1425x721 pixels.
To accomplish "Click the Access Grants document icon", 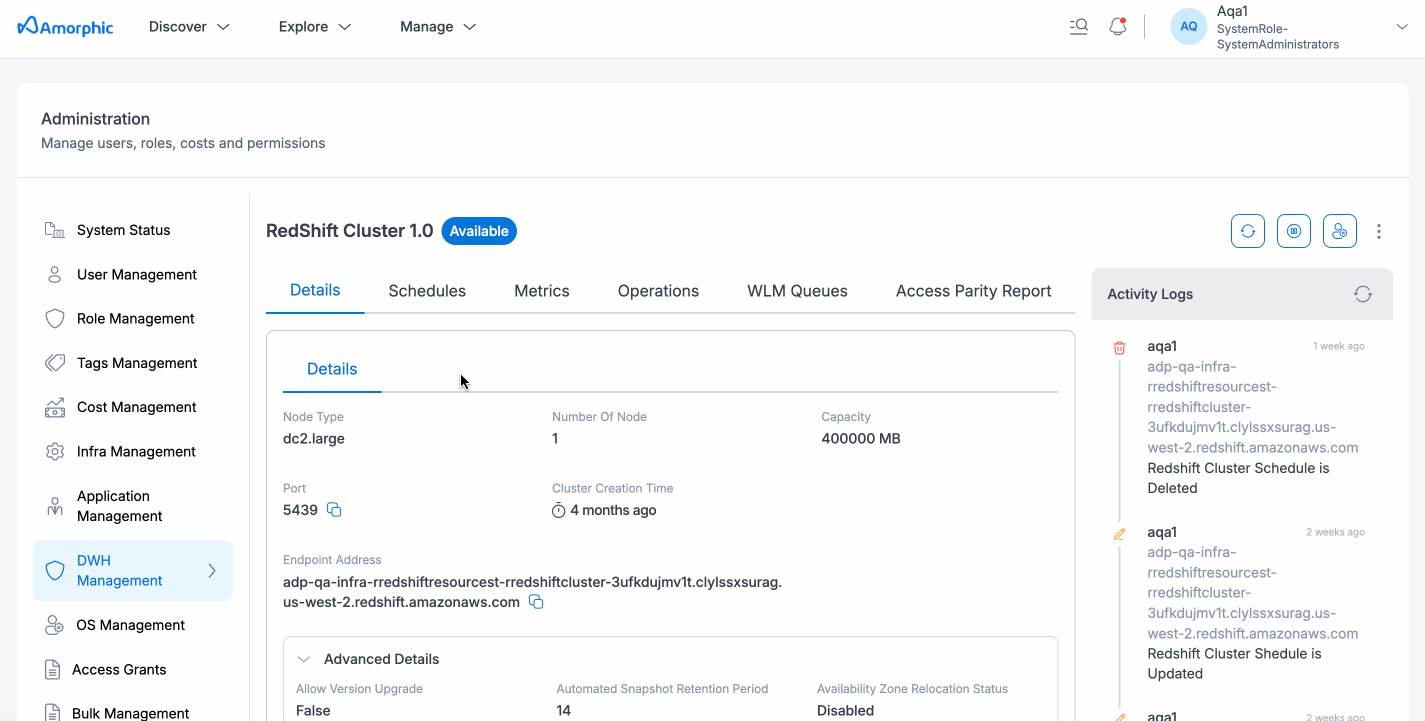I will click(x=53, y=669).
